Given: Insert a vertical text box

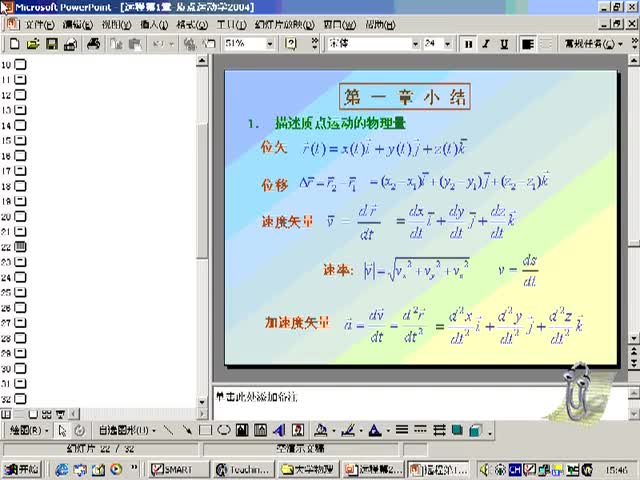Looking at the screenshot, I should (260, 430).
